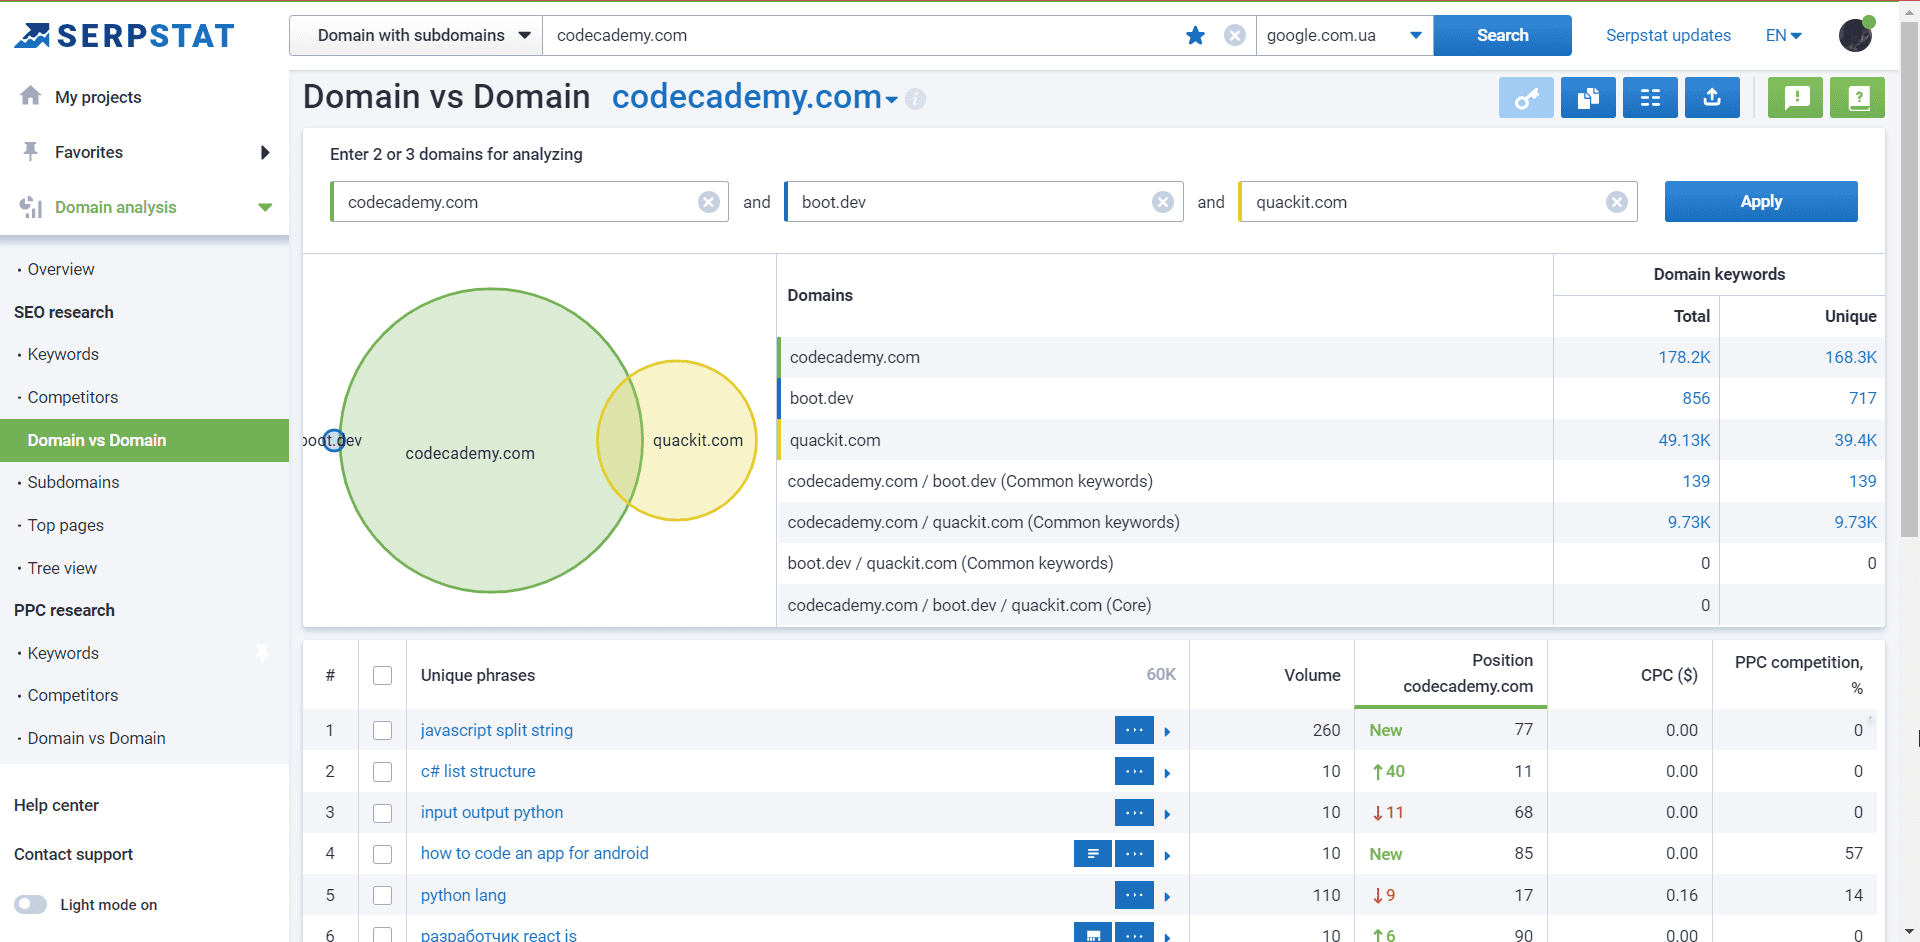This screenshot has width=1920, height=942.
Task: Tick the select-all checkbox in table header
Action: (382, 676)
